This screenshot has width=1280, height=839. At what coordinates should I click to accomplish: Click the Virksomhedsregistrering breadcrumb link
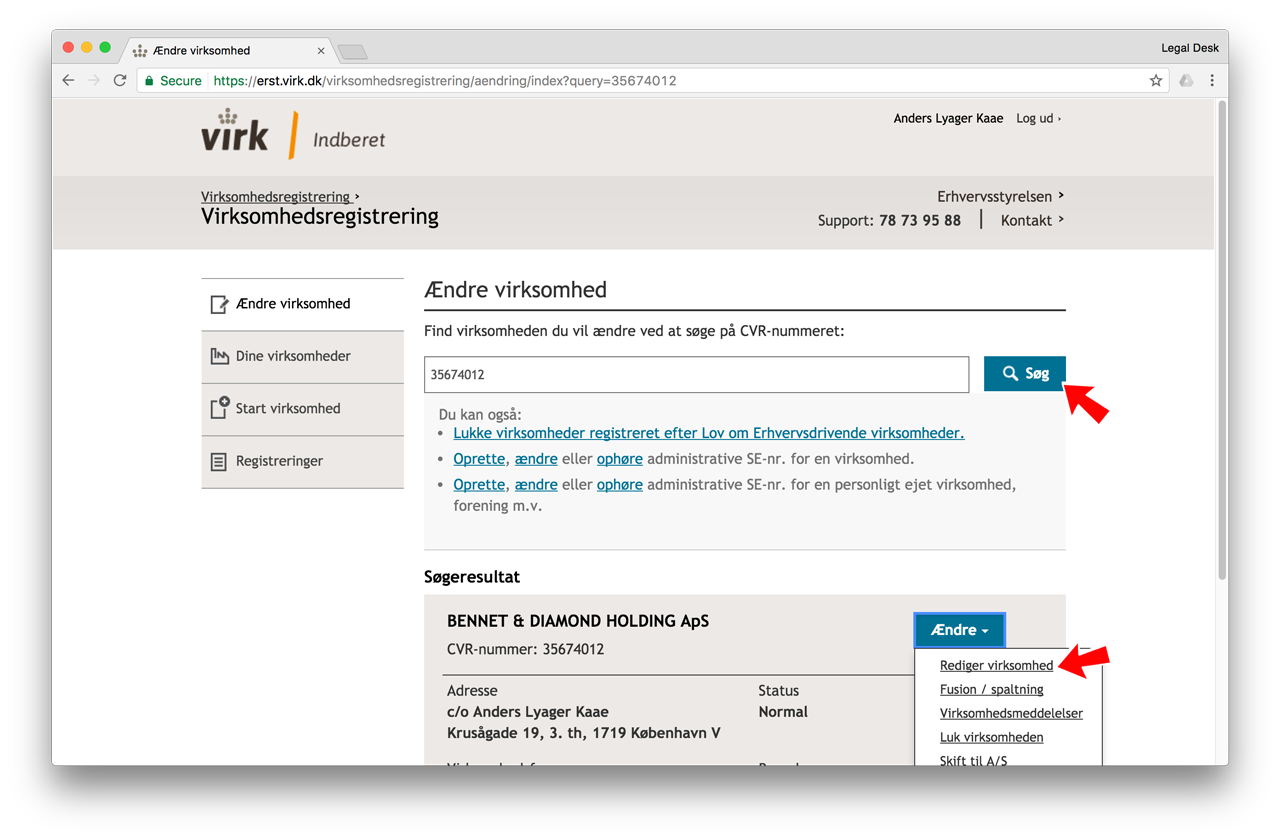[x=279, y=197]
